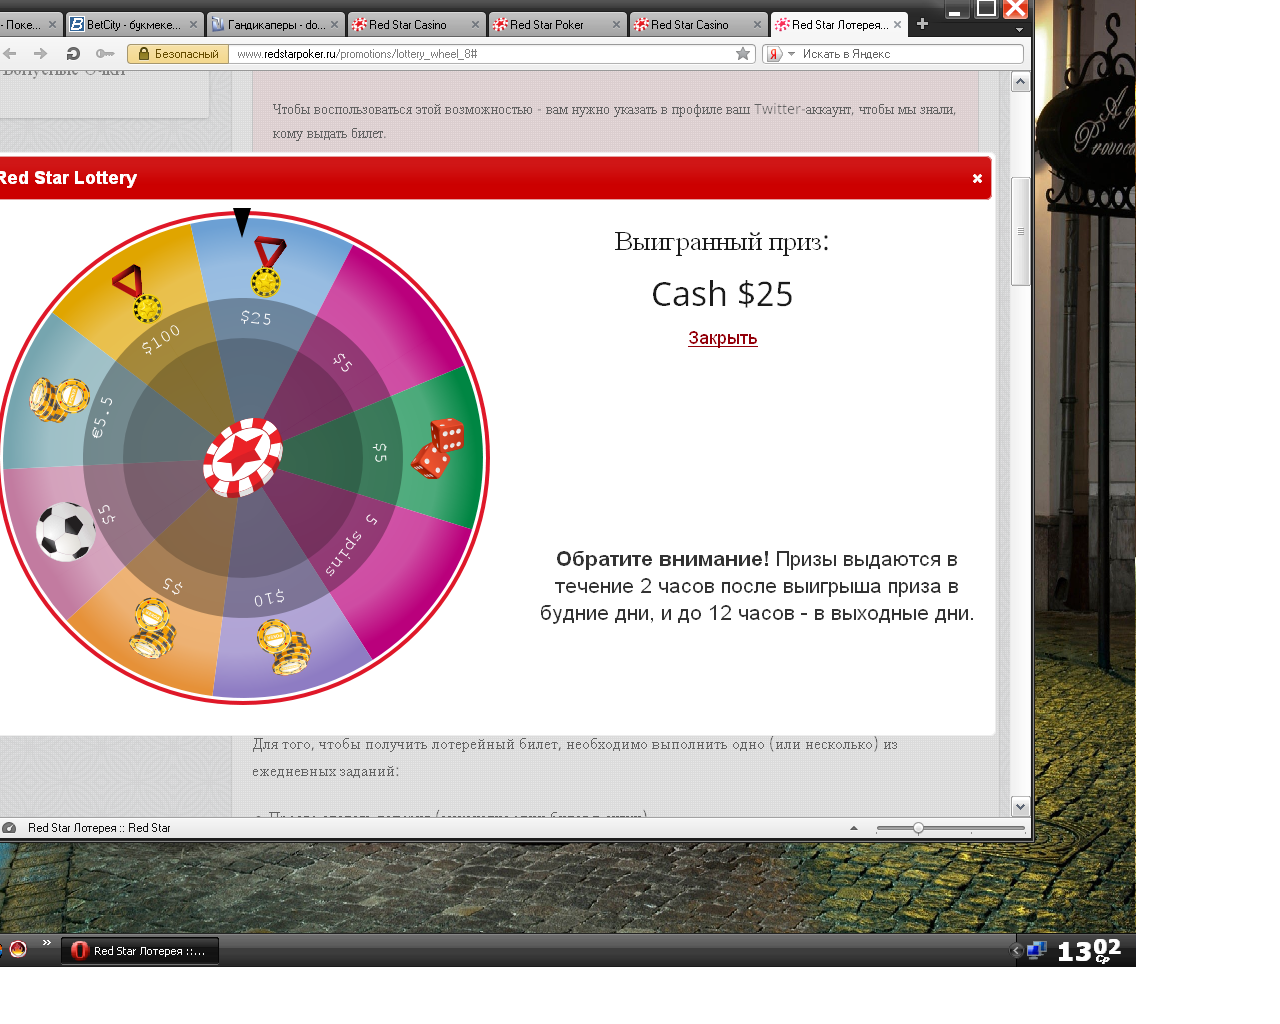Click the soccer ball icon on the wheel
The image size is (1280, 1024).
66,531
